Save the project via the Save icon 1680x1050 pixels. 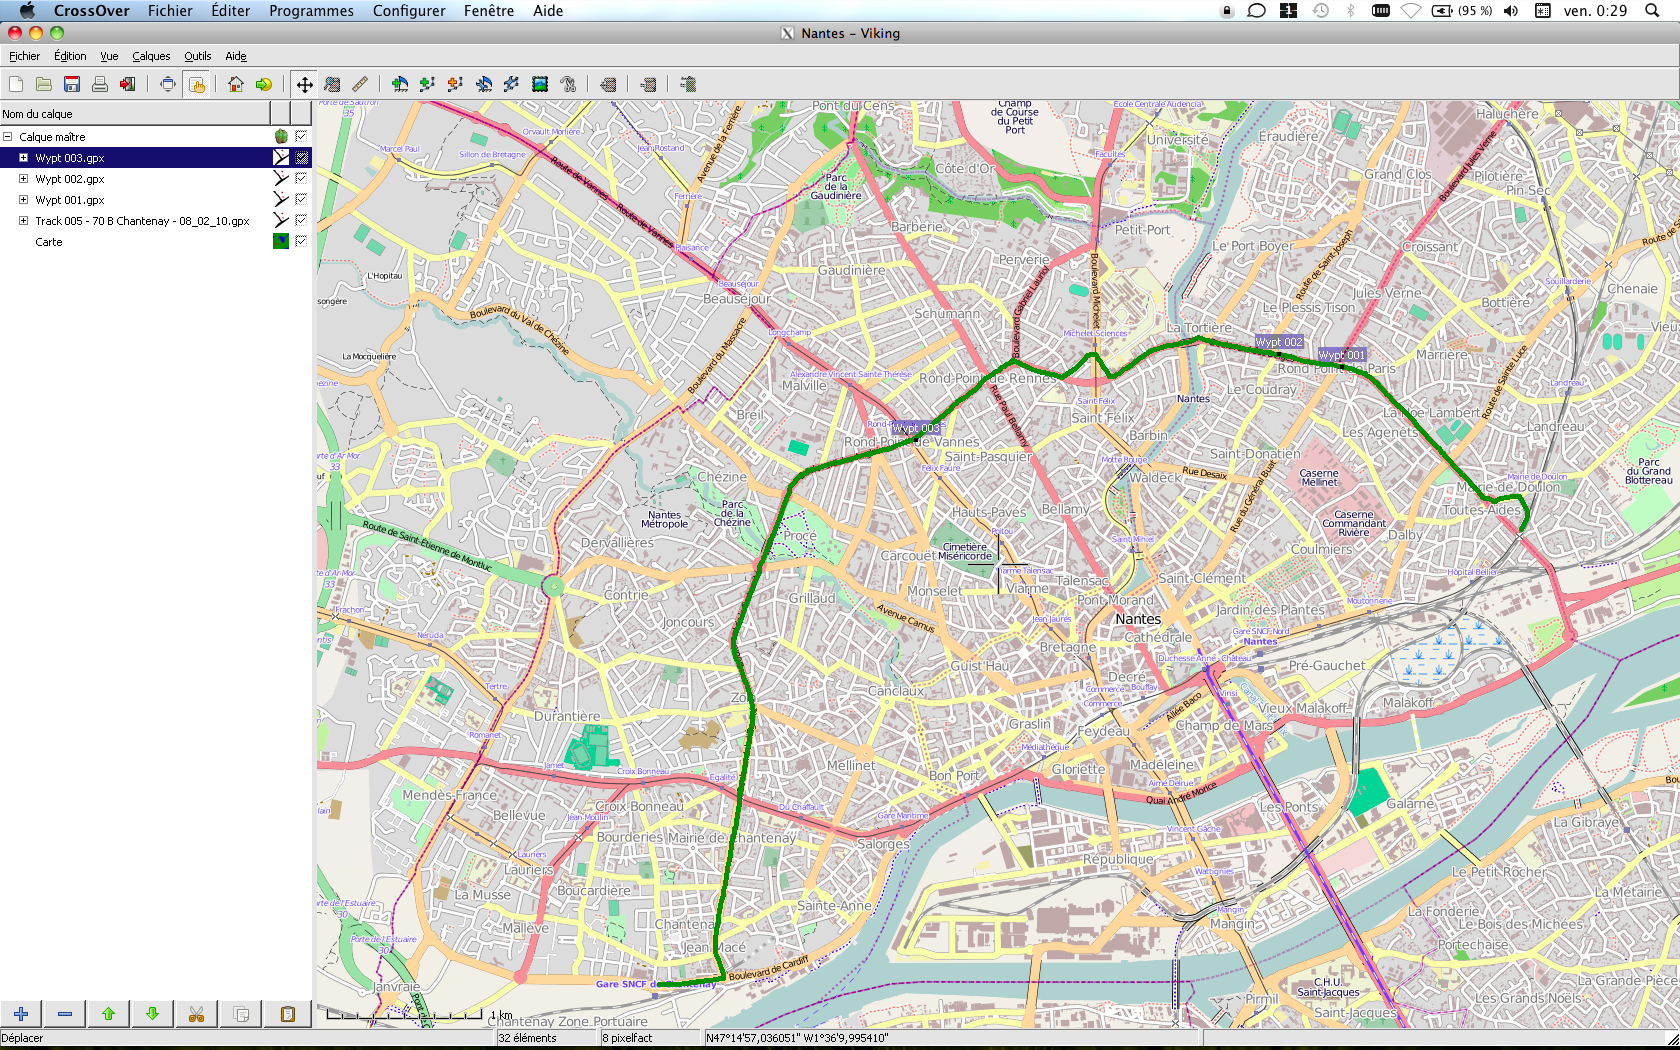(x=71, y=84)
